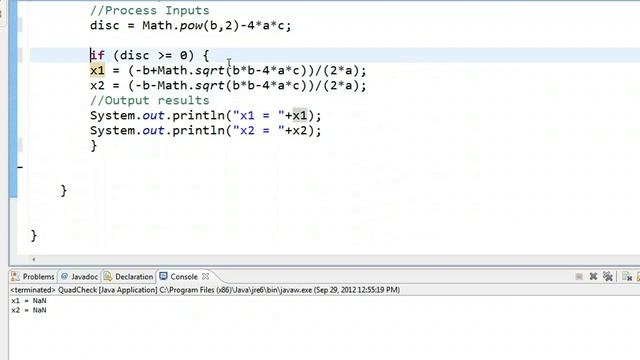
Task: Click the //Process Inputs comment
Action: click(150, 11)
